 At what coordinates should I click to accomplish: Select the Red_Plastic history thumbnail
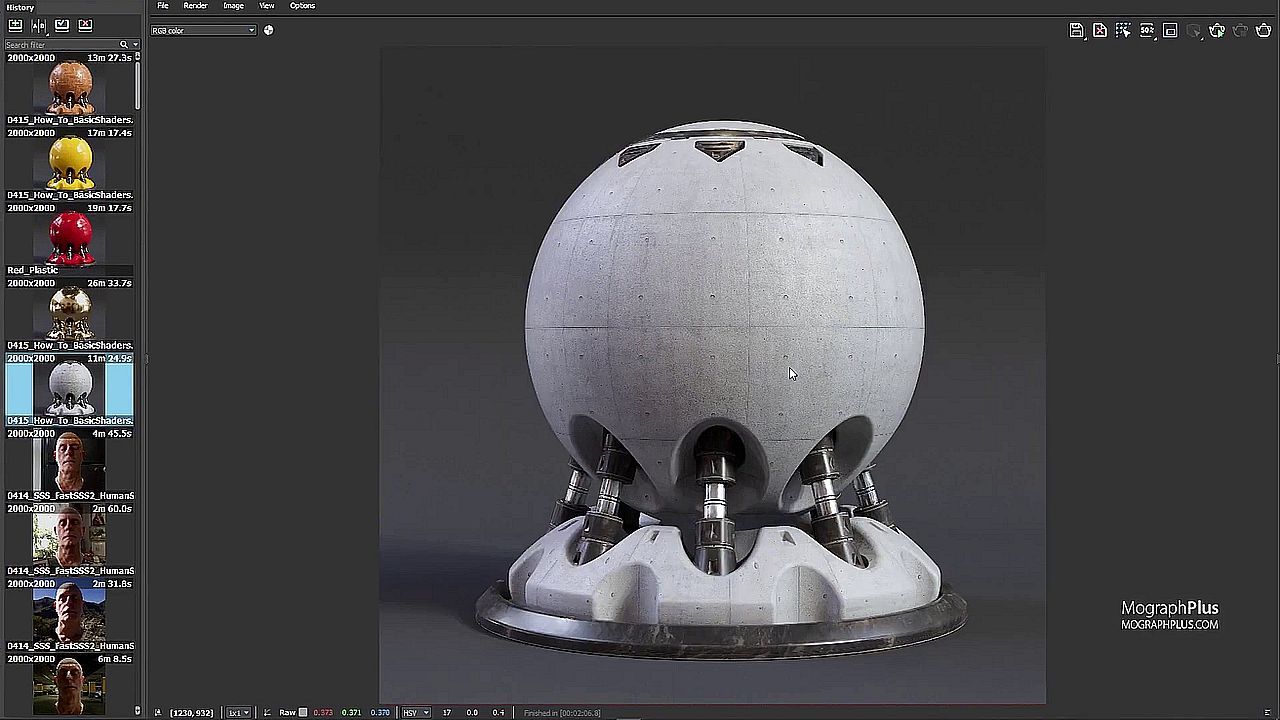point(70,239)
